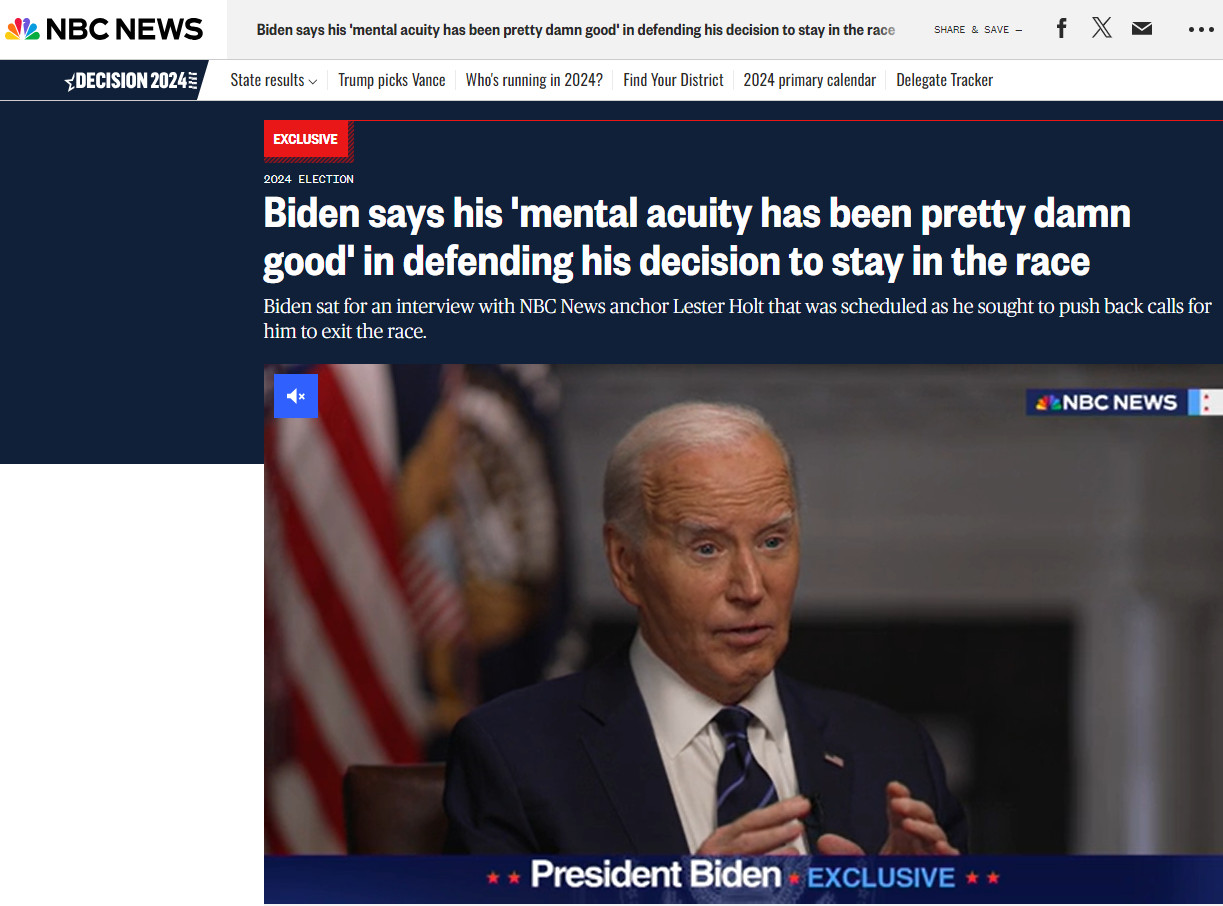The width and height of the screenshot is (1223, 906).
Task: View the 2024 primary calendar
Action: tap(809, 80)
